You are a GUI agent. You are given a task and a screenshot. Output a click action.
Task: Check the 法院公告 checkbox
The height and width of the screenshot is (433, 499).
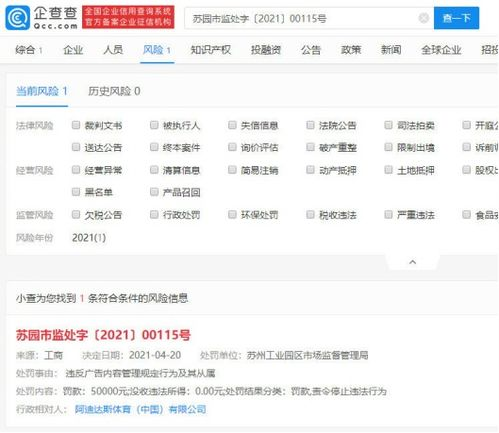click(x=310, y=125)
